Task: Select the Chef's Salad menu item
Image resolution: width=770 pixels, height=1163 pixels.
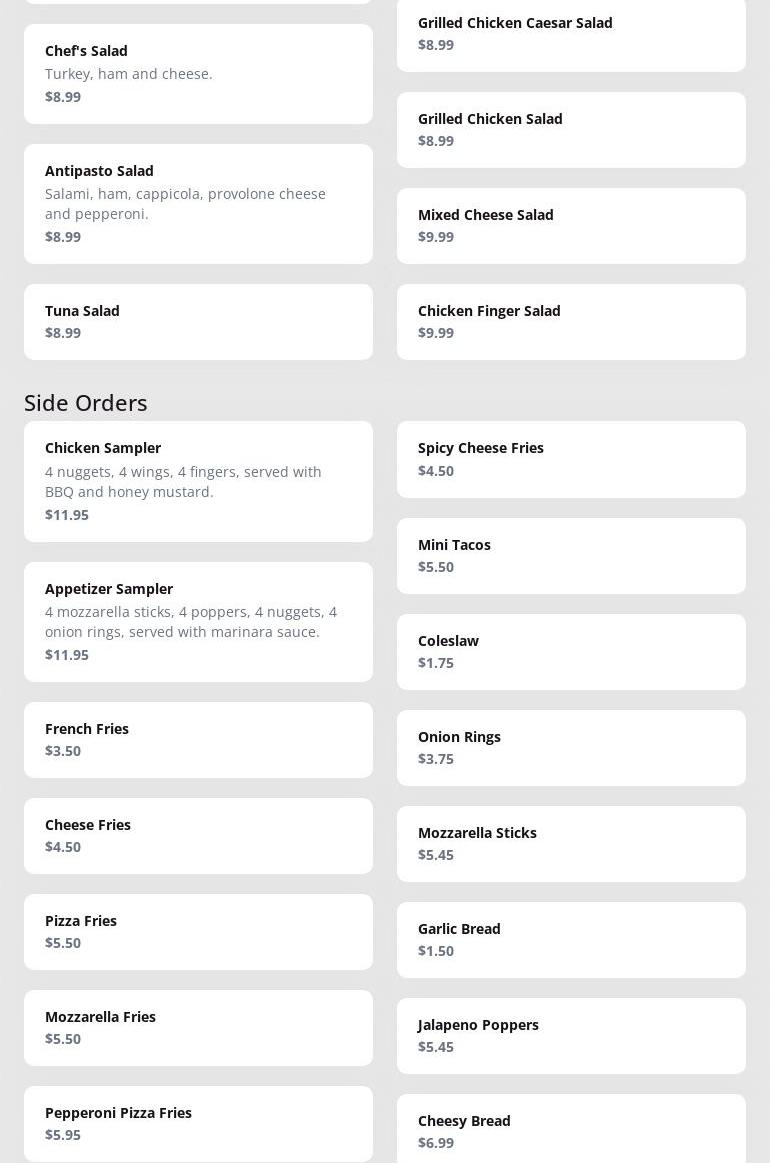Action: click(198, 74)
